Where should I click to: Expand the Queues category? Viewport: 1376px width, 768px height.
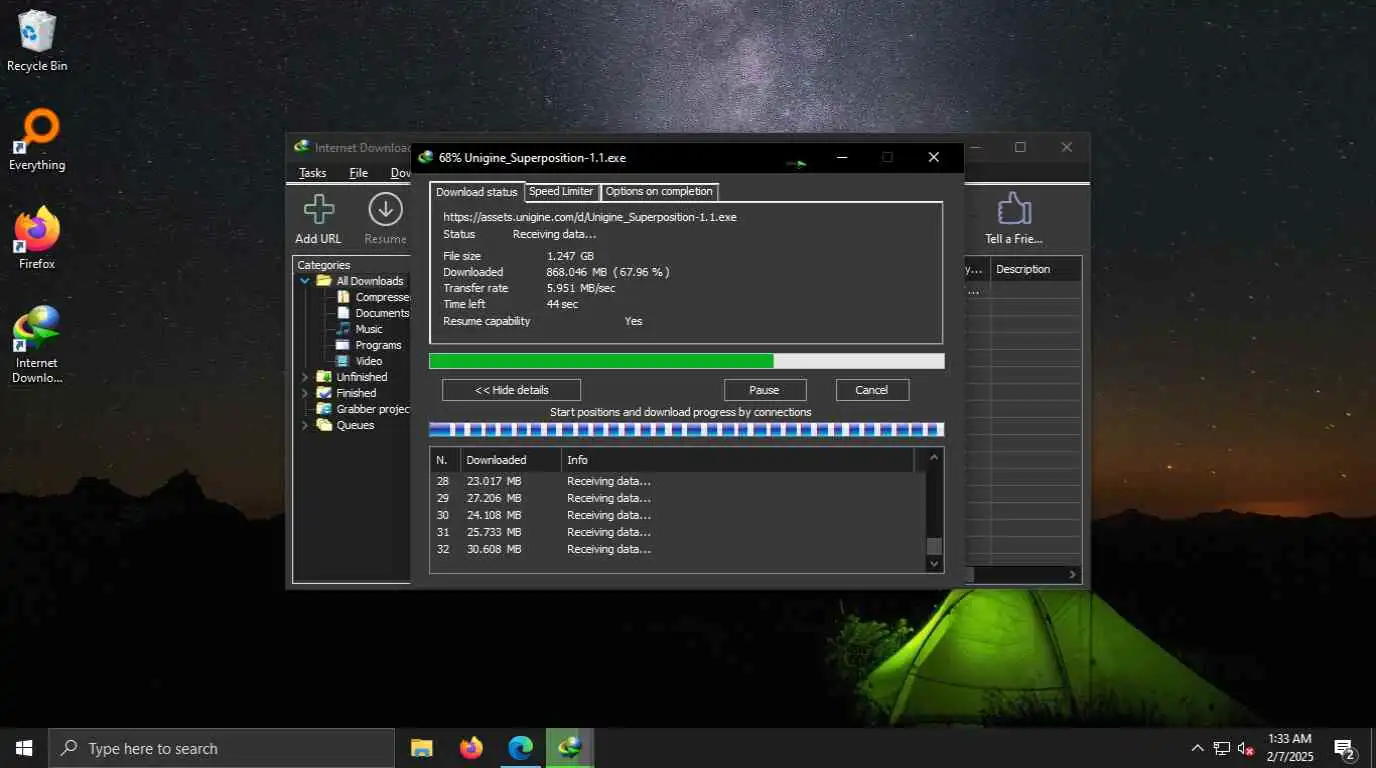pos(305,425)
